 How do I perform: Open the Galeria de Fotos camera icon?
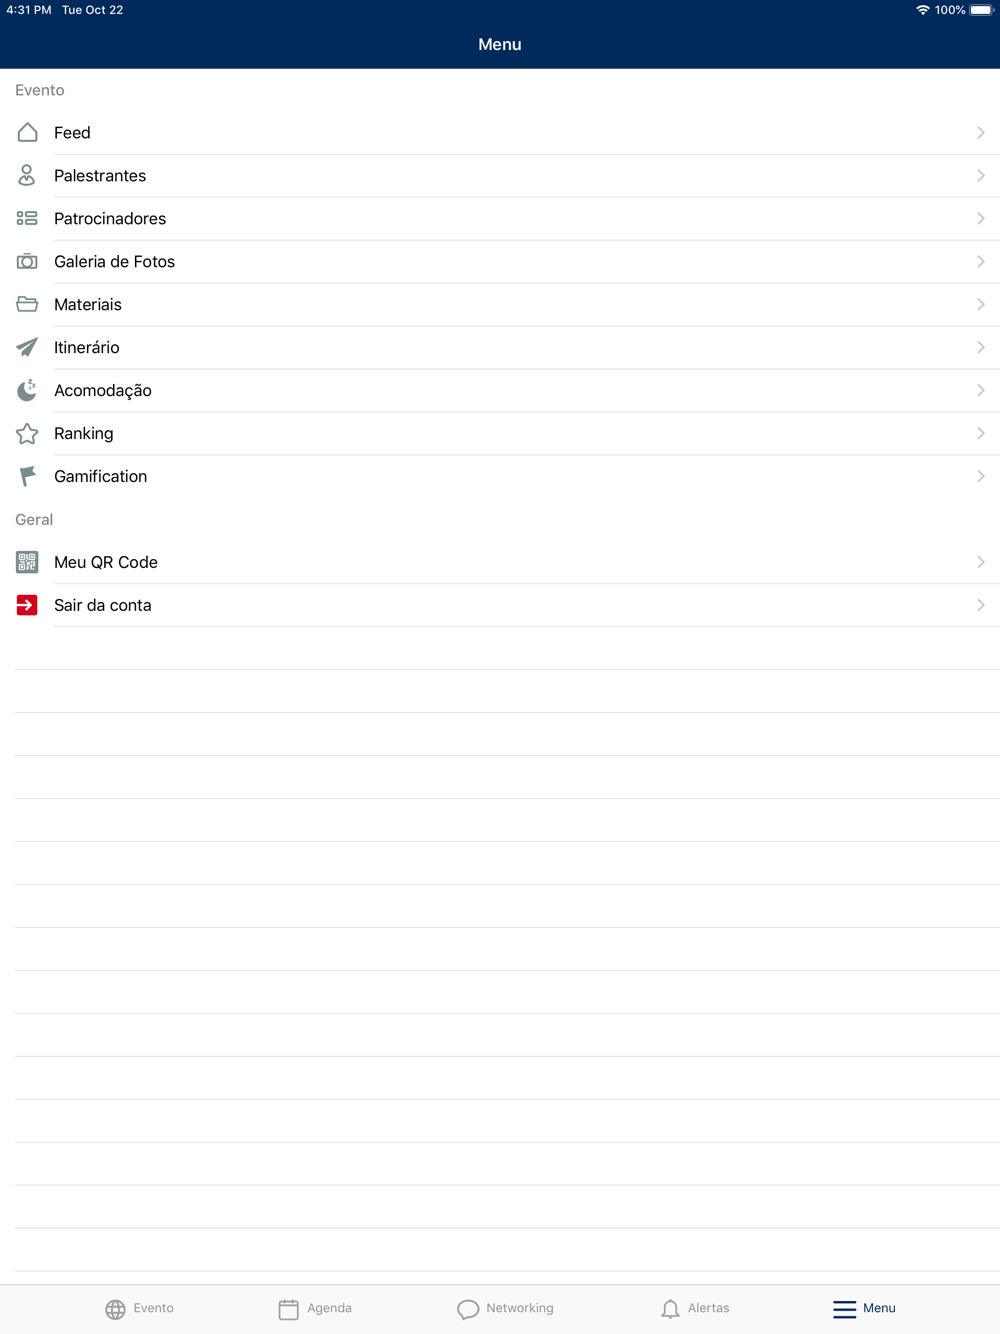click(x=27, y=261)
